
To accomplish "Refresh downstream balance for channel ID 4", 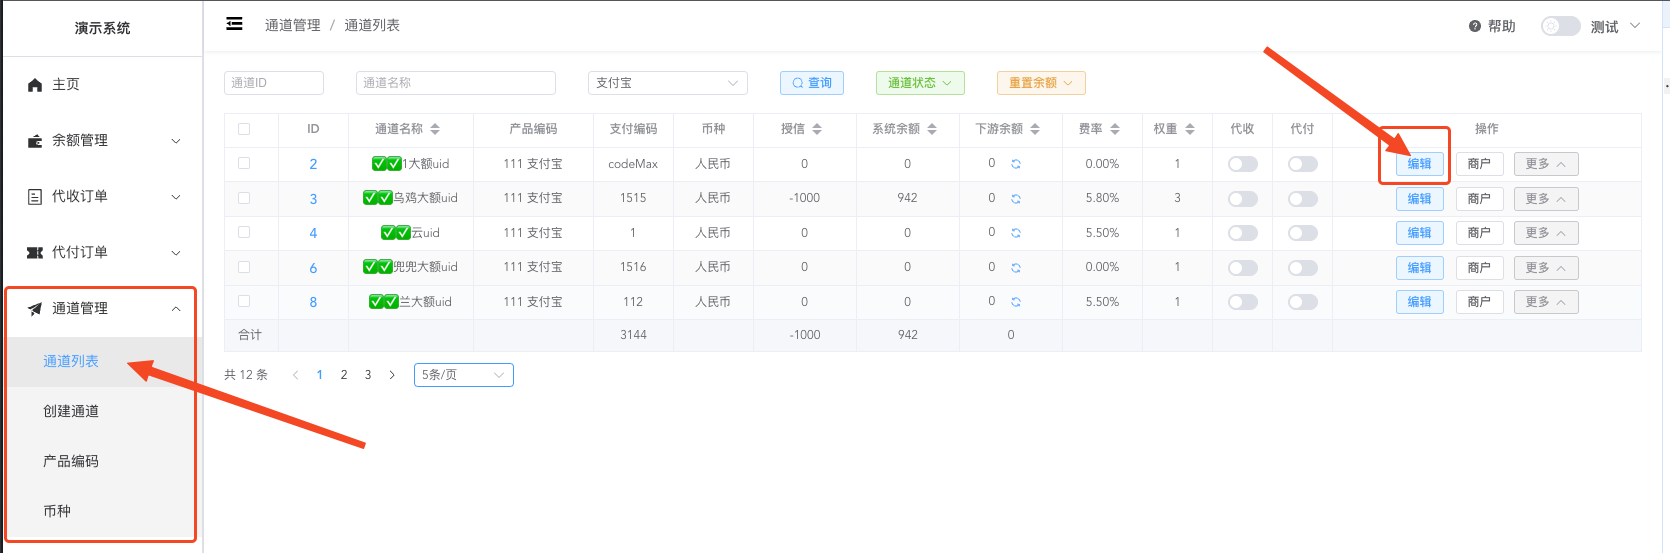I will (1015, 233).
